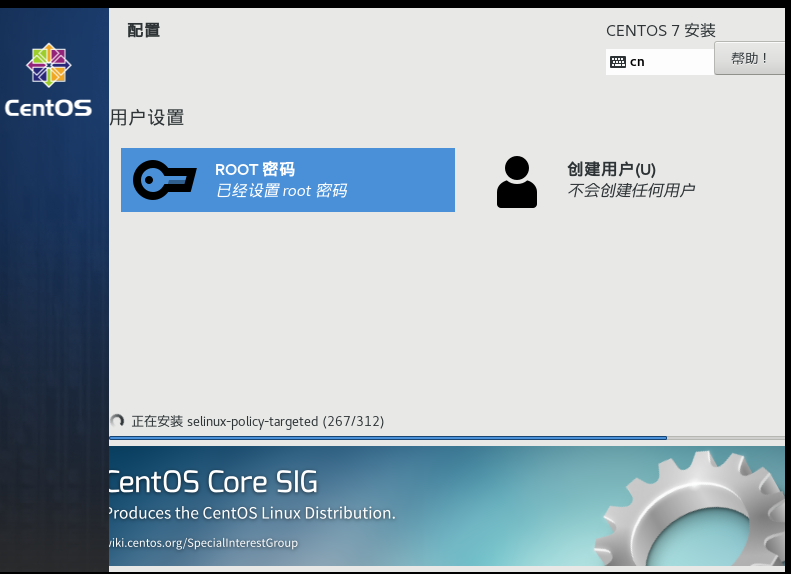Open the ROOT 密码 settings
The height and width of the screenshot is (574, 791).
287,180
